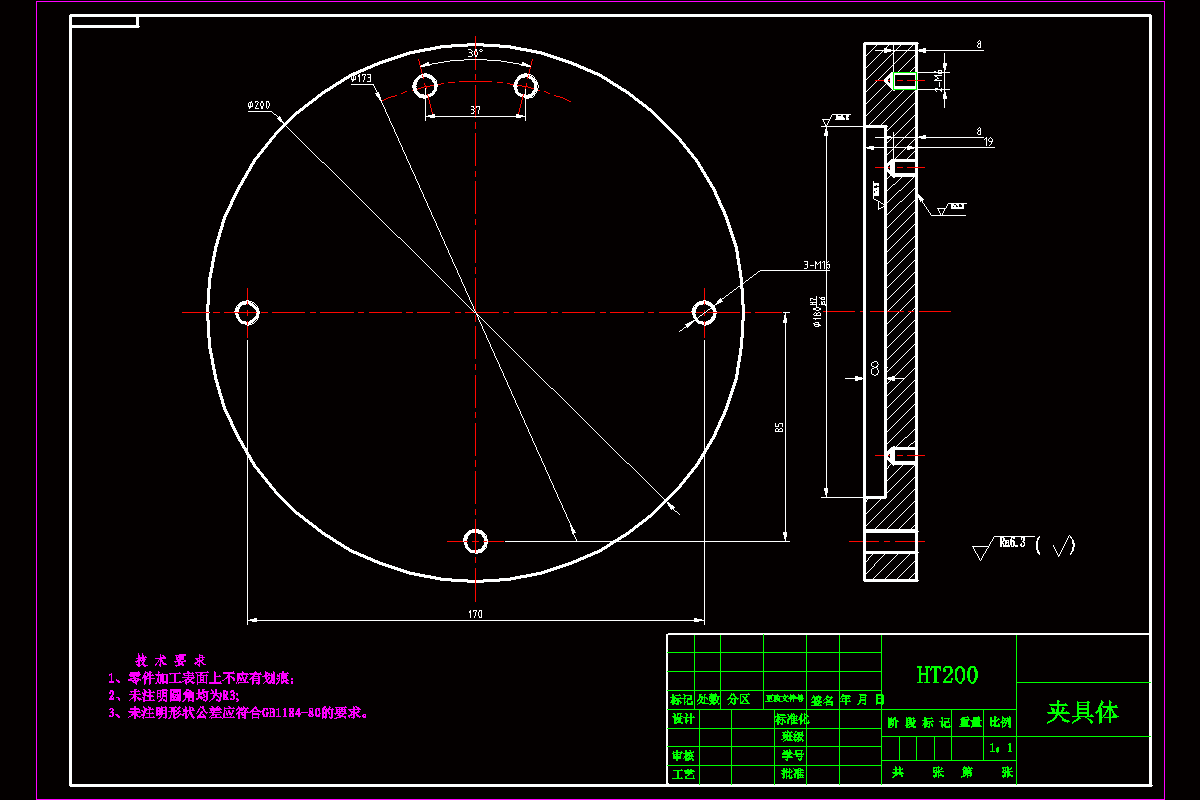1200x800 pixels.
Task: Select the 学号 label in title block
Action: pos(792,756)
